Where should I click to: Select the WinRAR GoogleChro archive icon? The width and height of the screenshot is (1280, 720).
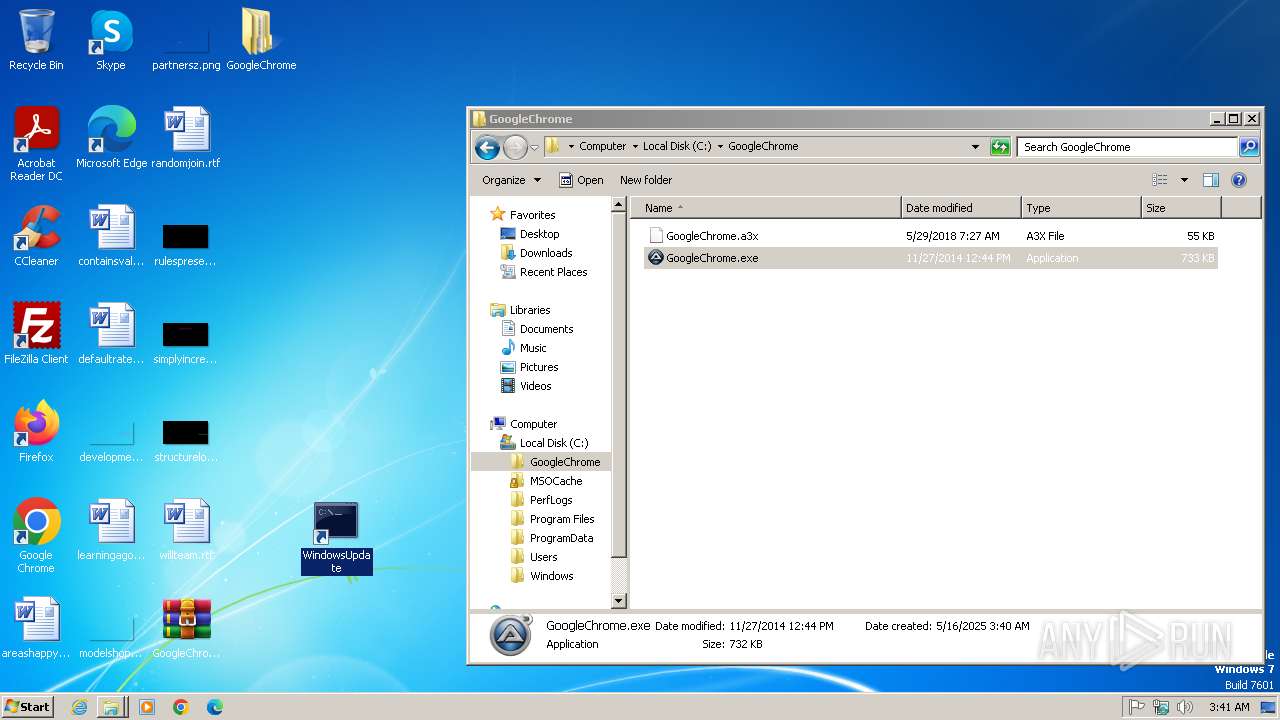tap(186, 628)
